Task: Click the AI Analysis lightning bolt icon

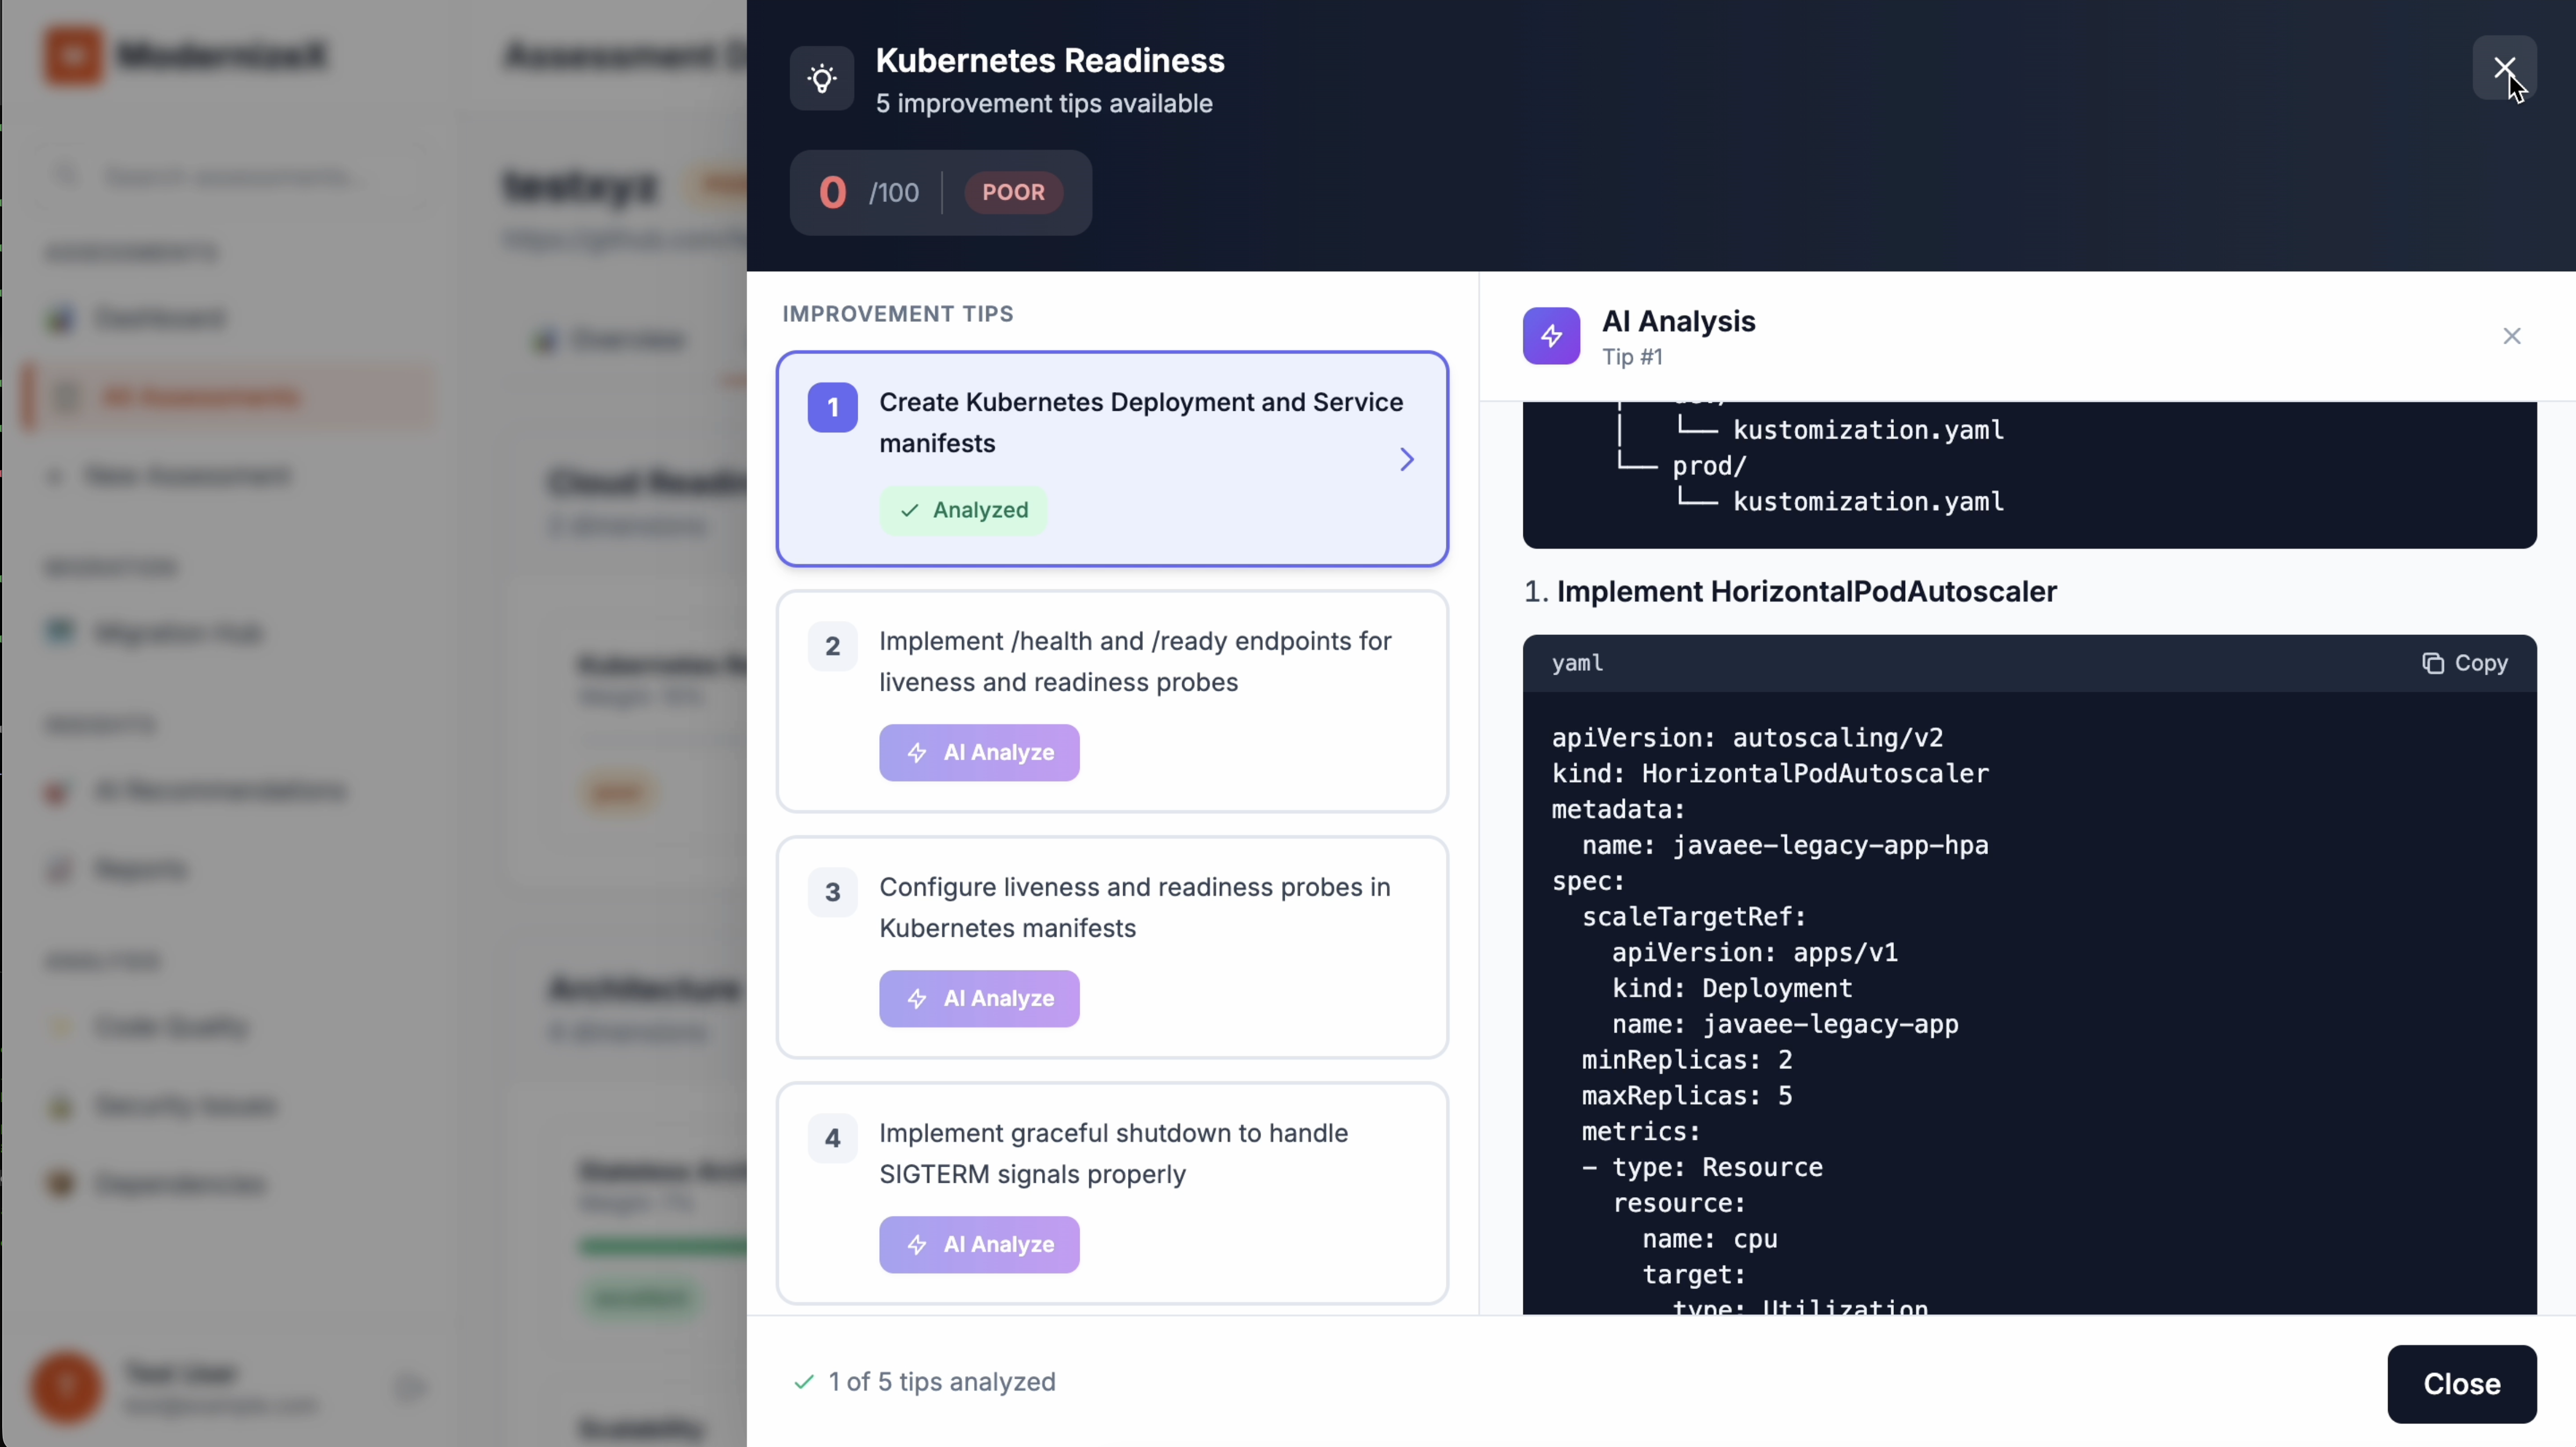Action: tap(1551, 336)
